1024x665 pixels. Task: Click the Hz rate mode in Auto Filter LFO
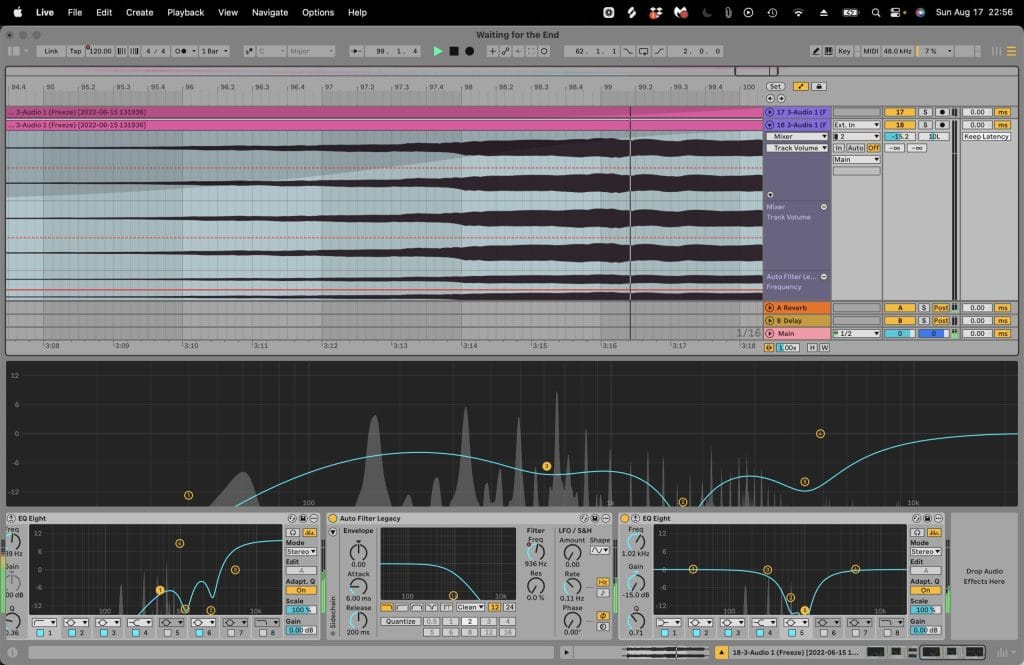pyautogui.click(x=603, y=582)
